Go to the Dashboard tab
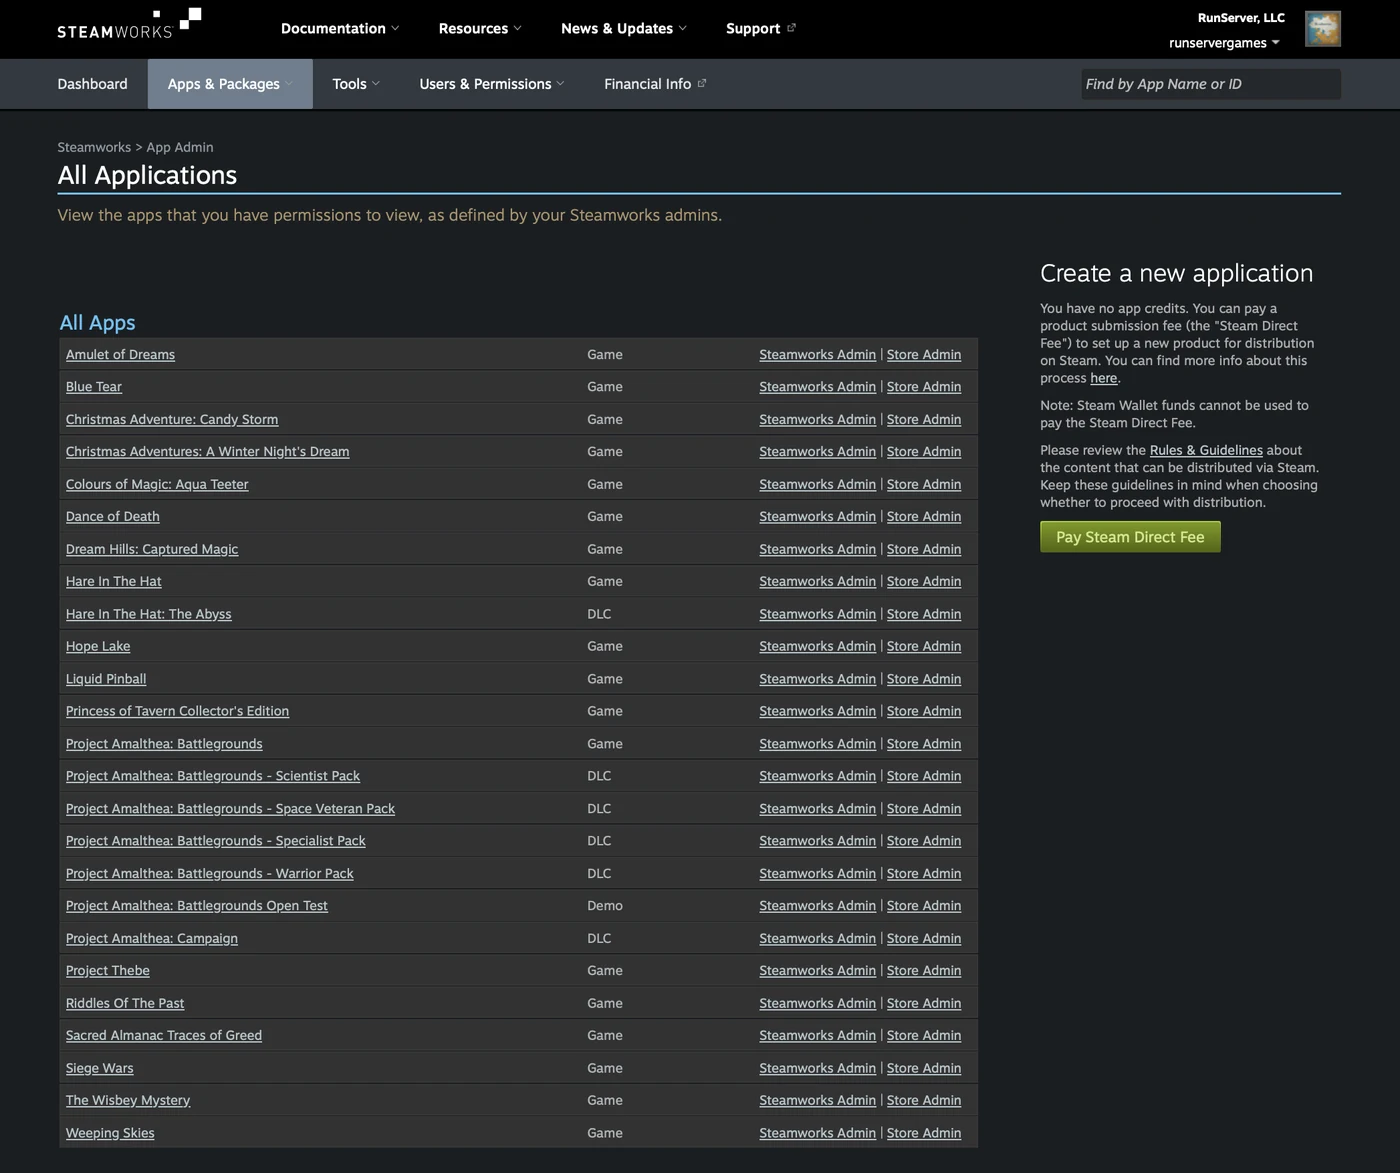1400x1173 pixels. click(92, 84)
